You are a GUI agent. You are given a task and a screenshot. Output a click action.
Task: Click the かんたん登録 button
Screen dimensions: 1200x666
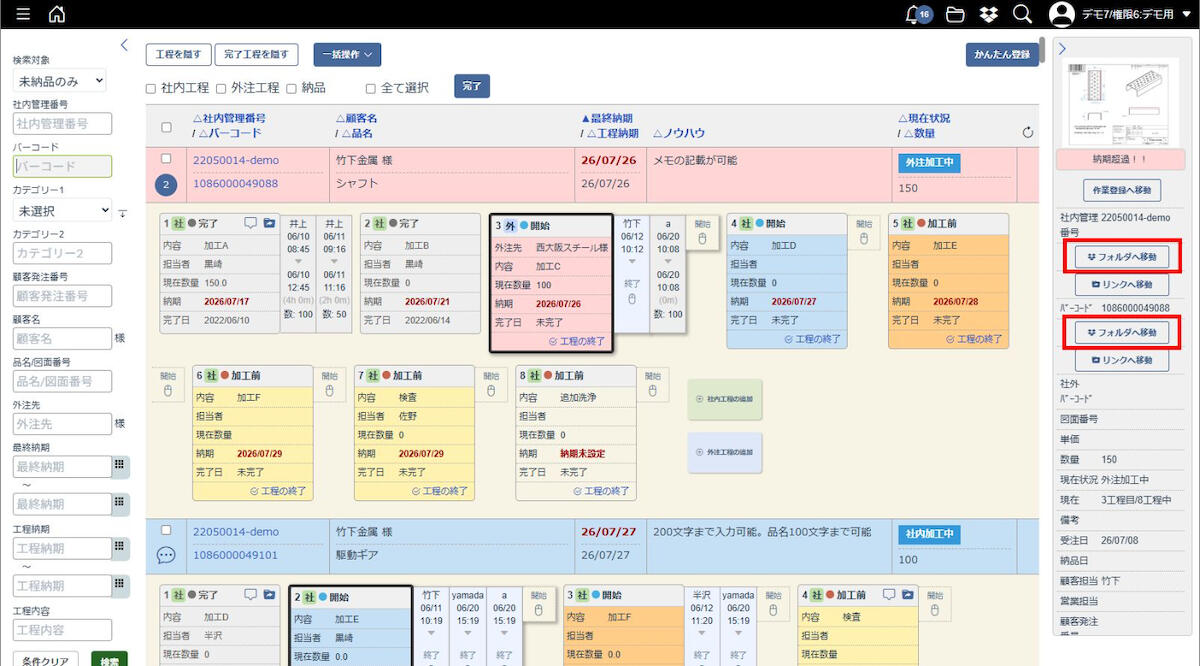[1002, 55]
